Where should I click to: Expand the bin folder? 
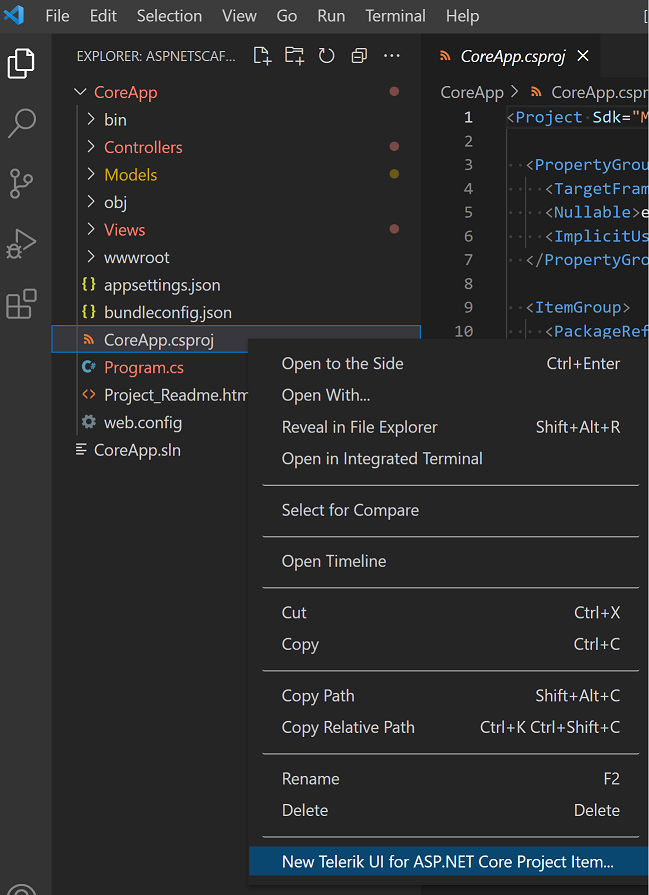click(91, 119)
